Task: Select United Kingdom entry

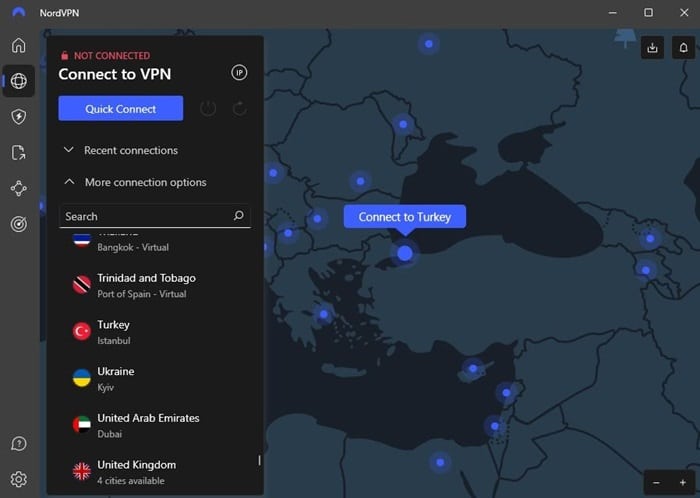Action: (154, 472)
